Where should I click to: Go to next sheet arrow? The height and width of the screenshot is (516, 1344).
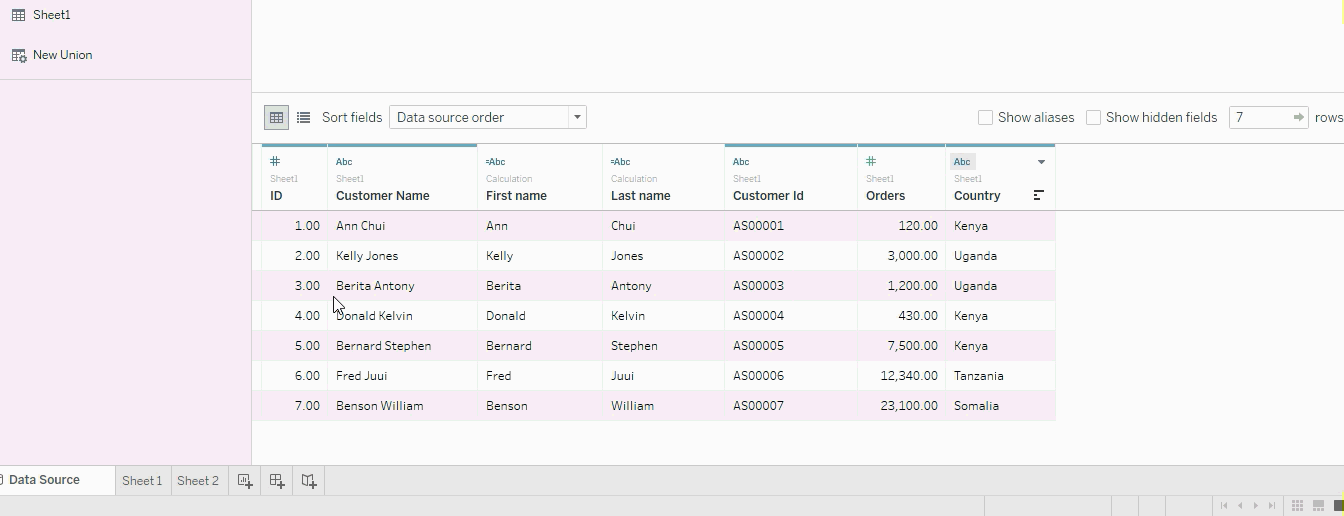pyautogui.click(x=1256, y=506)
